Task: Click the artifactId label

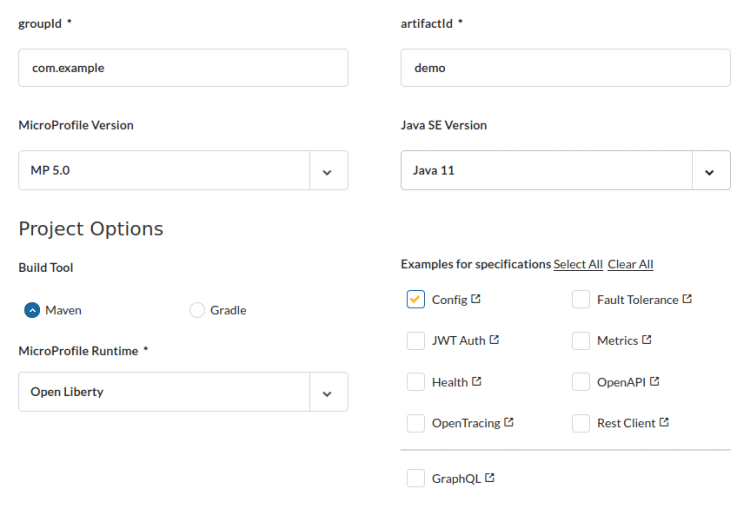Action: [x=427, y=23]
